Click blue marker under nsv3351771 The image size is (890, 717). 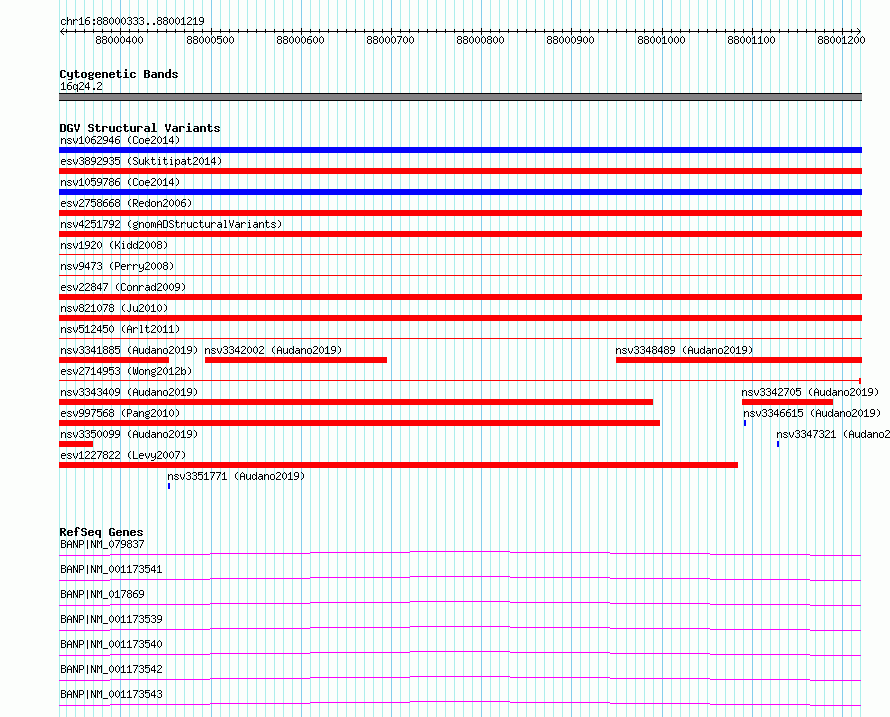pos(169,486)
